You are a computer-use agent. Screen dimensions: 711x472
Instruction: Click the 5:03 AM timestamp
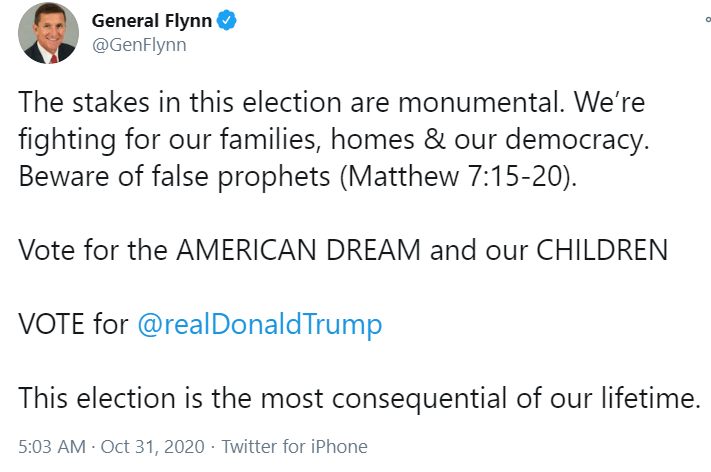52,447
